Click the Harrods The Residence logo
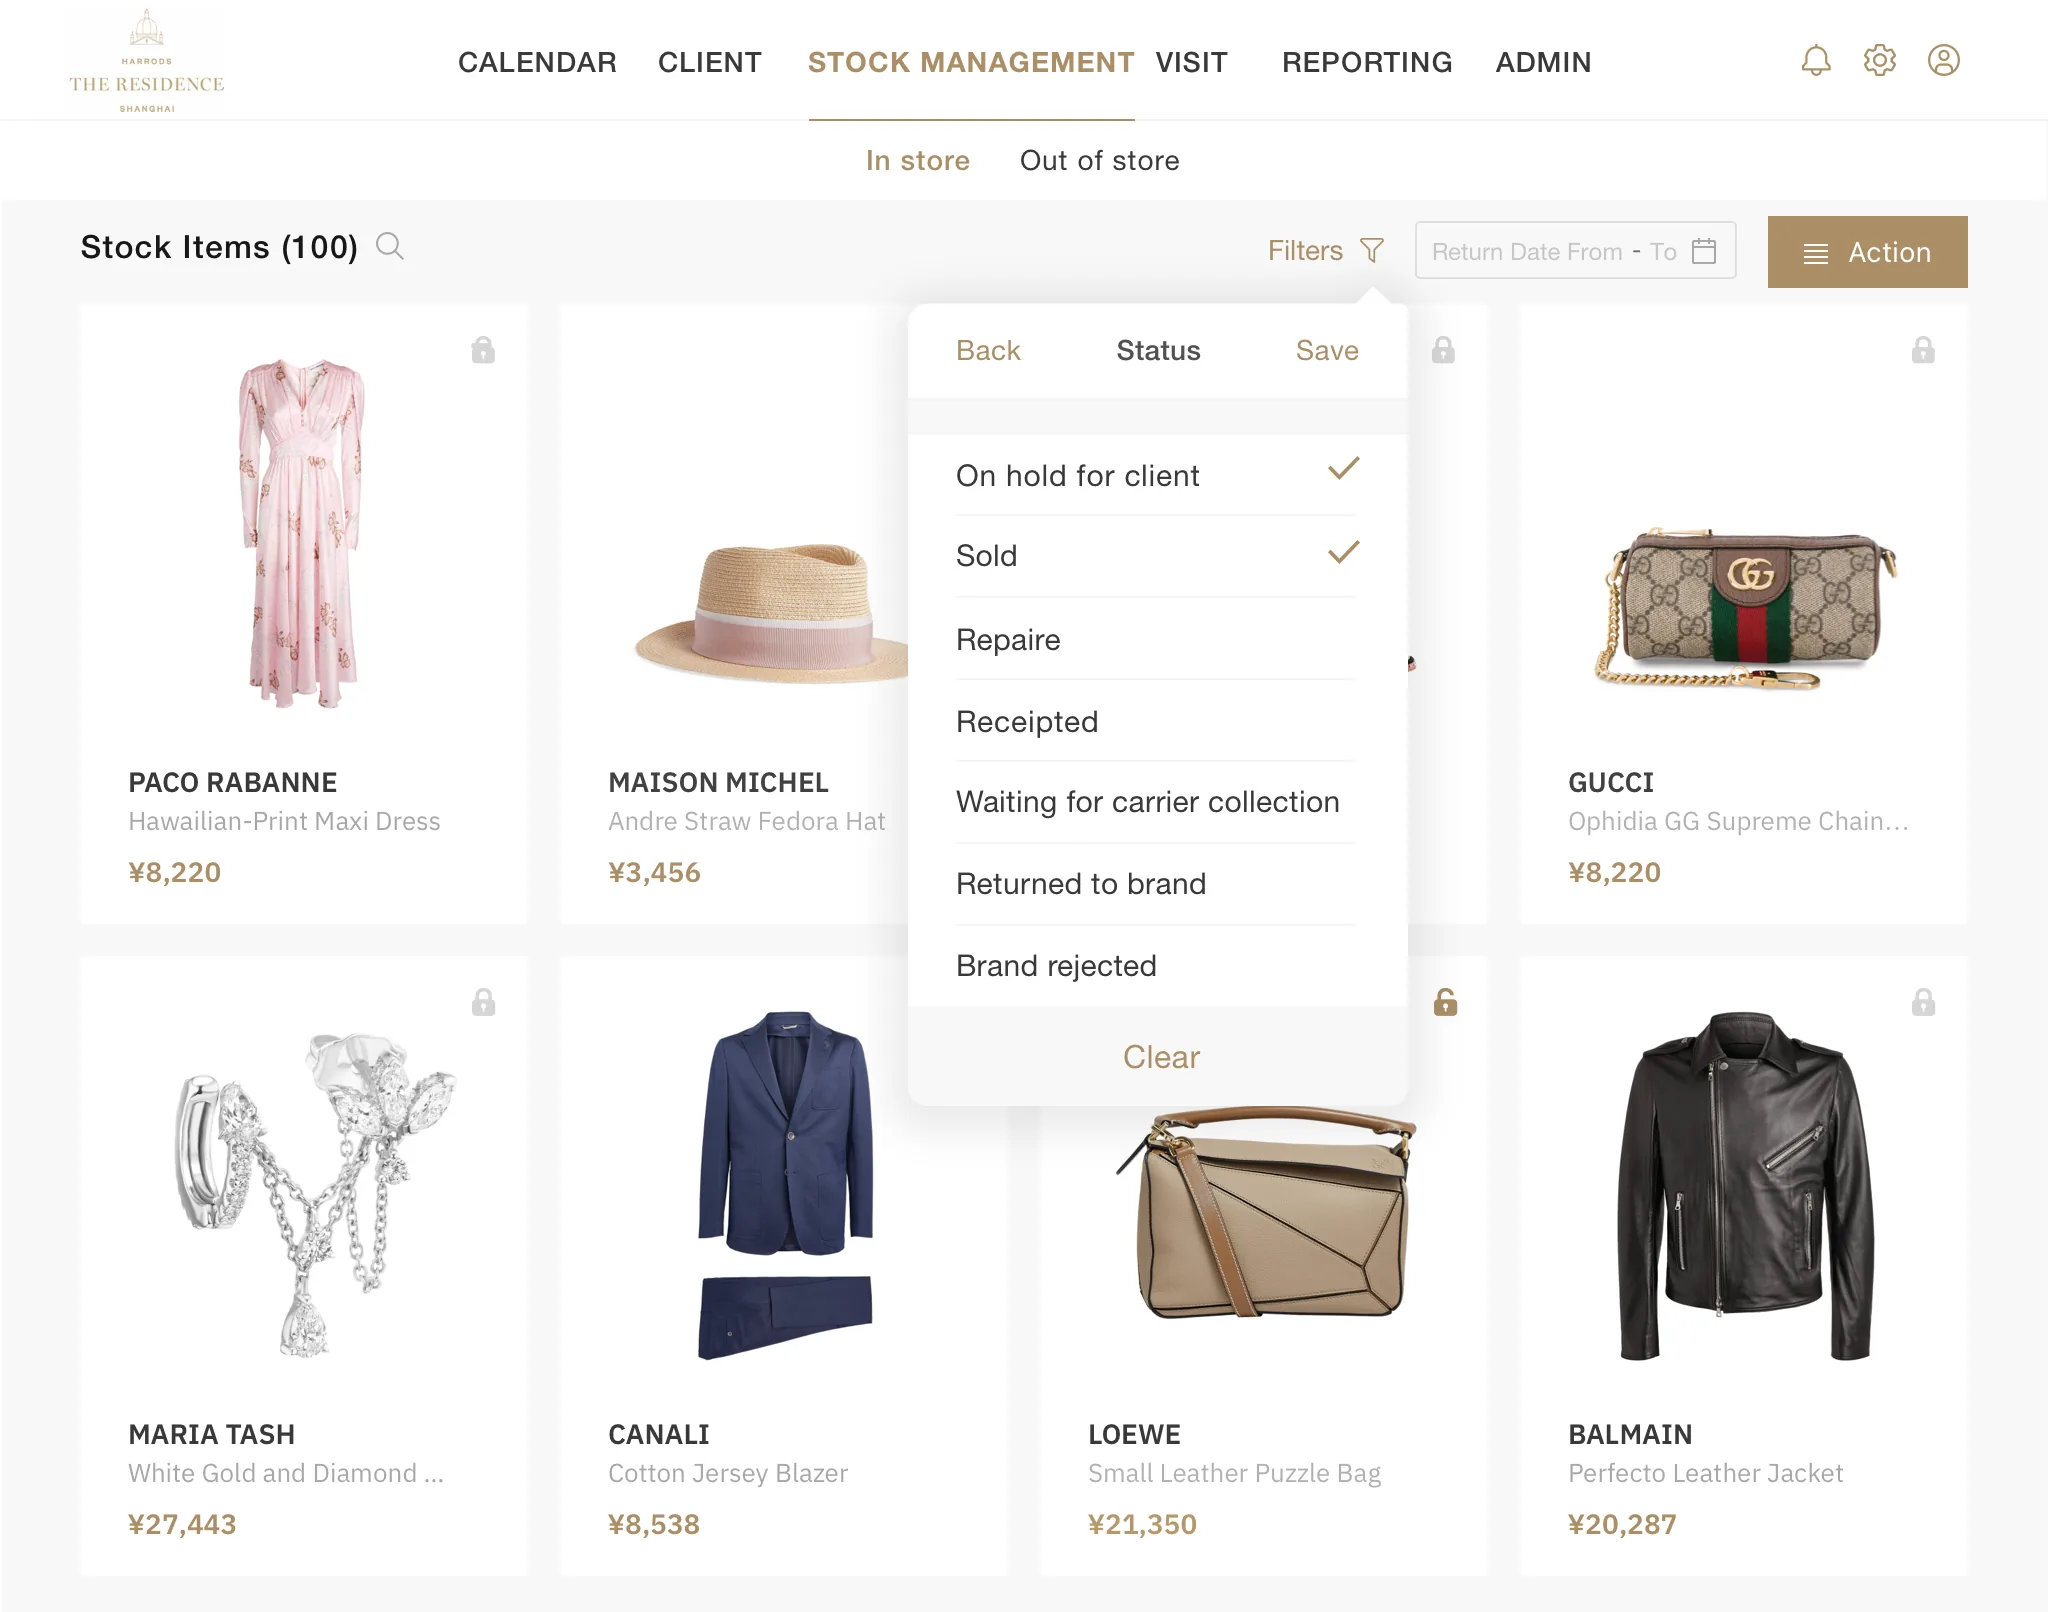 tap(147, 61)
